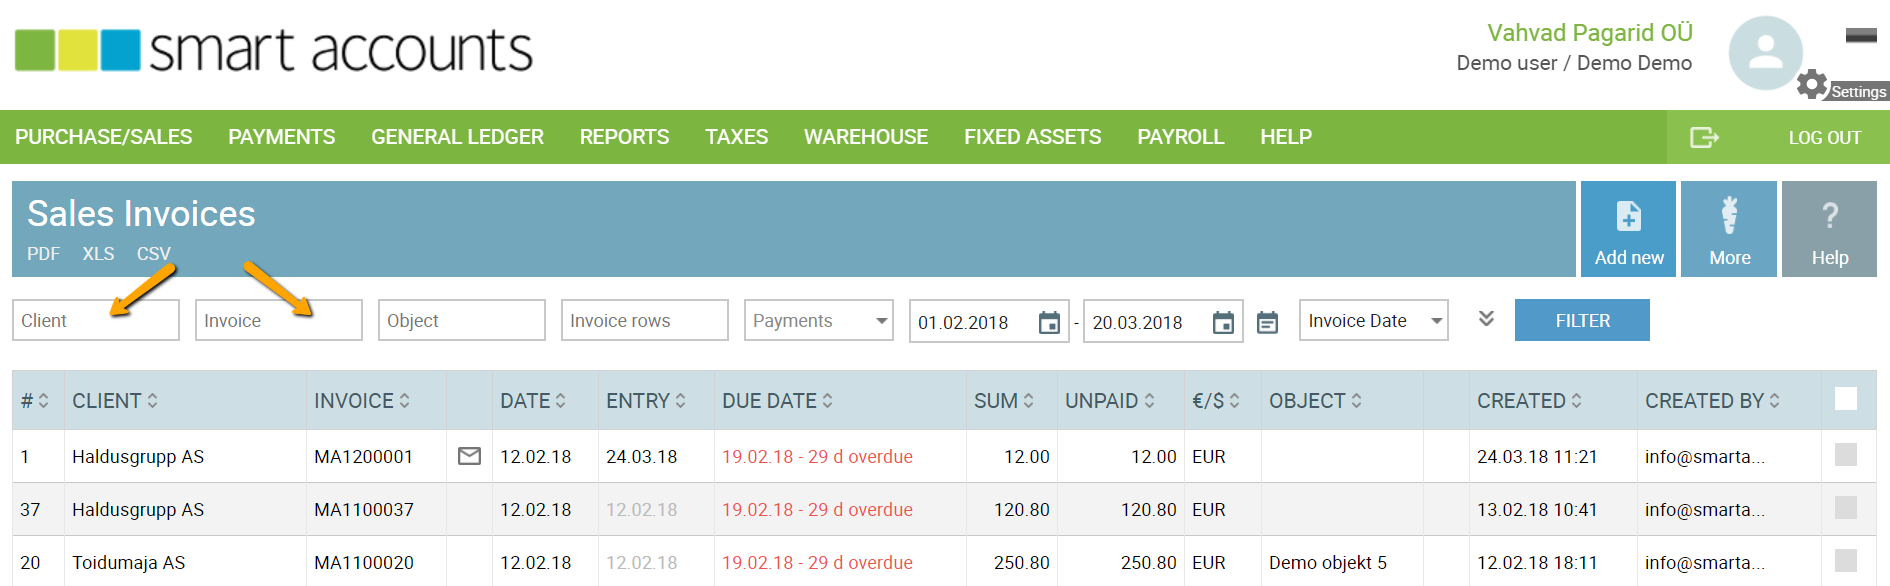Sort table by UNPAID column

1110,401
